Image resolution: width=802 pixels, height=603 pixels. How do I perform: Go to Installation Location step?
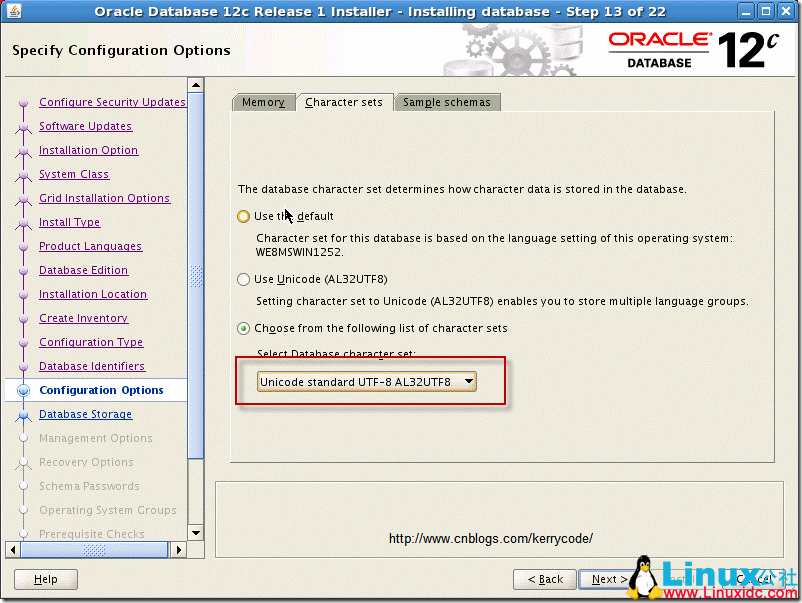pos(93,294)
